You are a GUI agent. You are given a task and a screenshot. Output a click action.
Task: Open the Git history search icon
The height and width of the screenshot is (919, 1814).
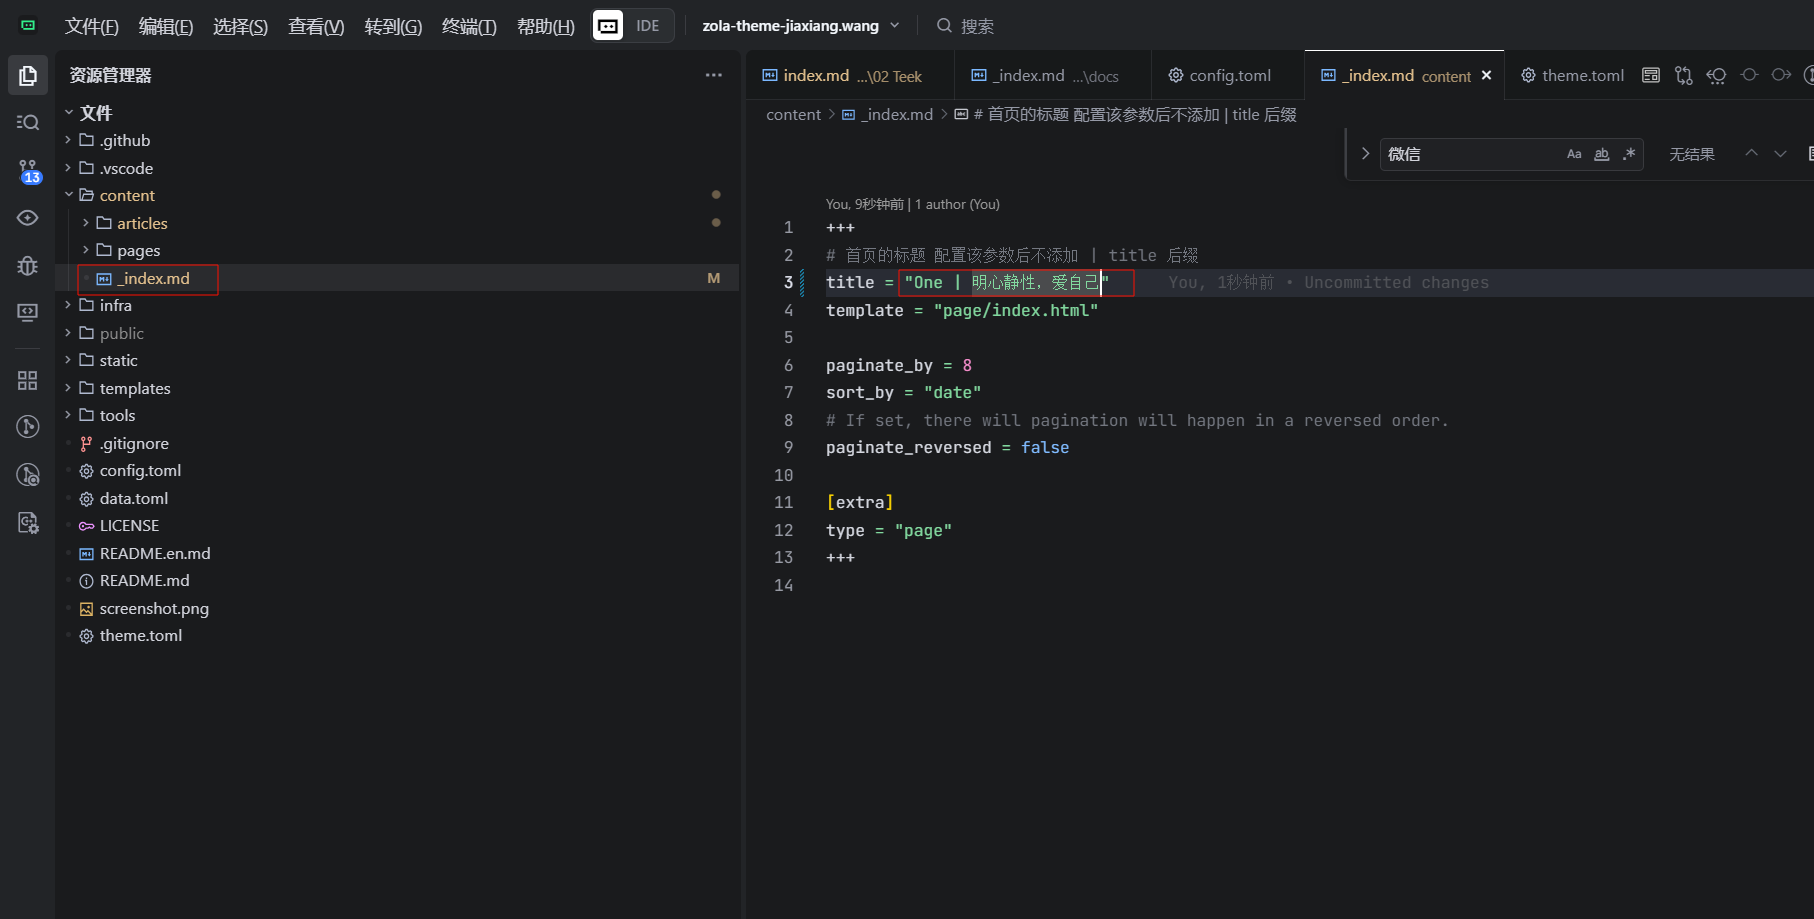[28, 475]
